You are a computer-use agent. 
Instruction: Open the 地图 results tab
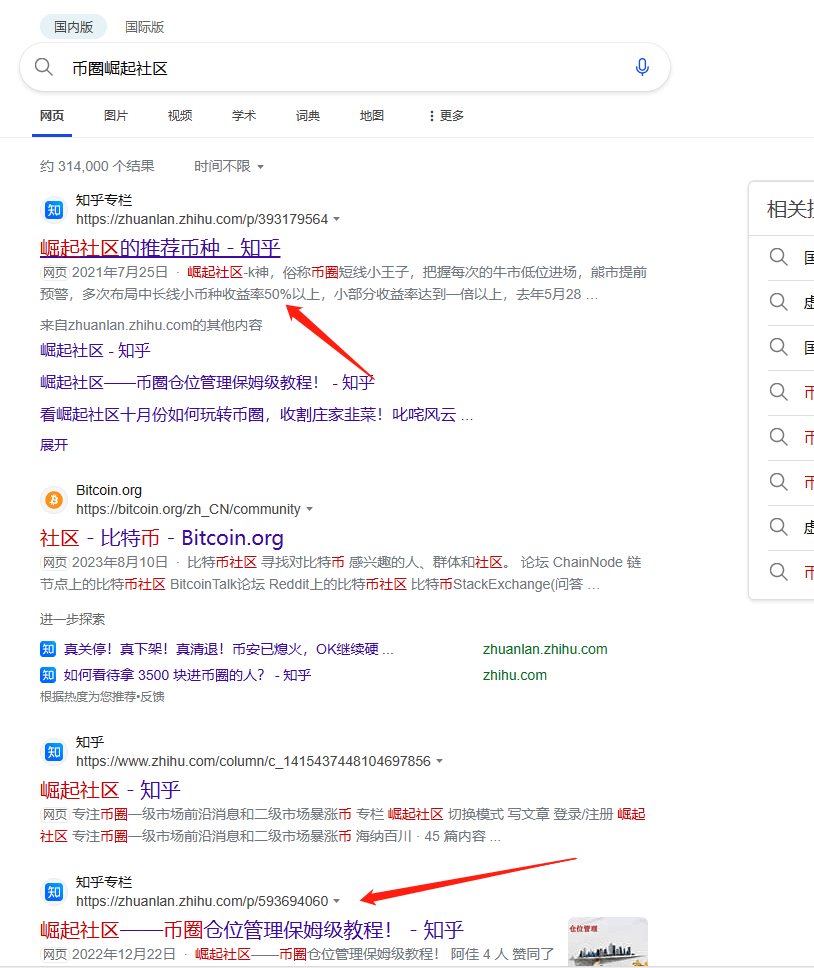tap(372, 115)
